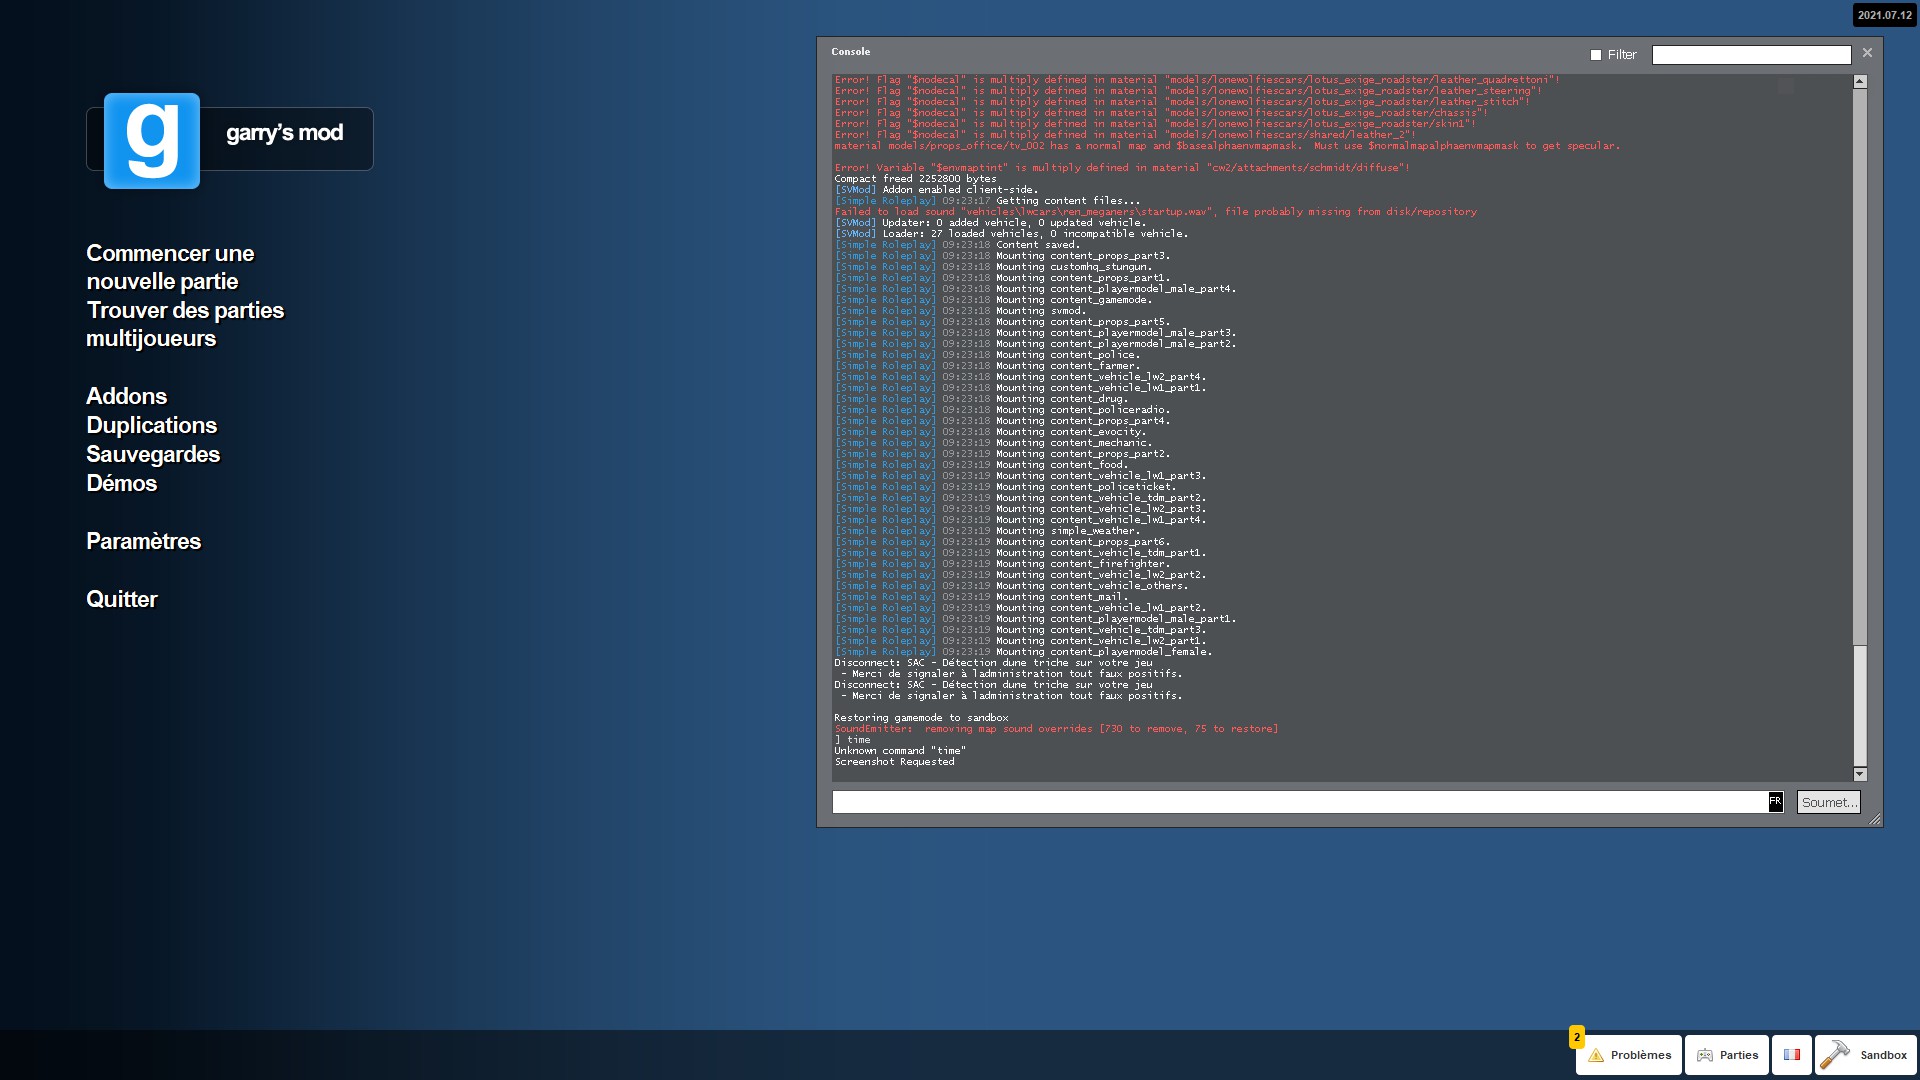Open the French flag language selector
This screenshot has width=1920, height=1080.
[1791, 1055]
